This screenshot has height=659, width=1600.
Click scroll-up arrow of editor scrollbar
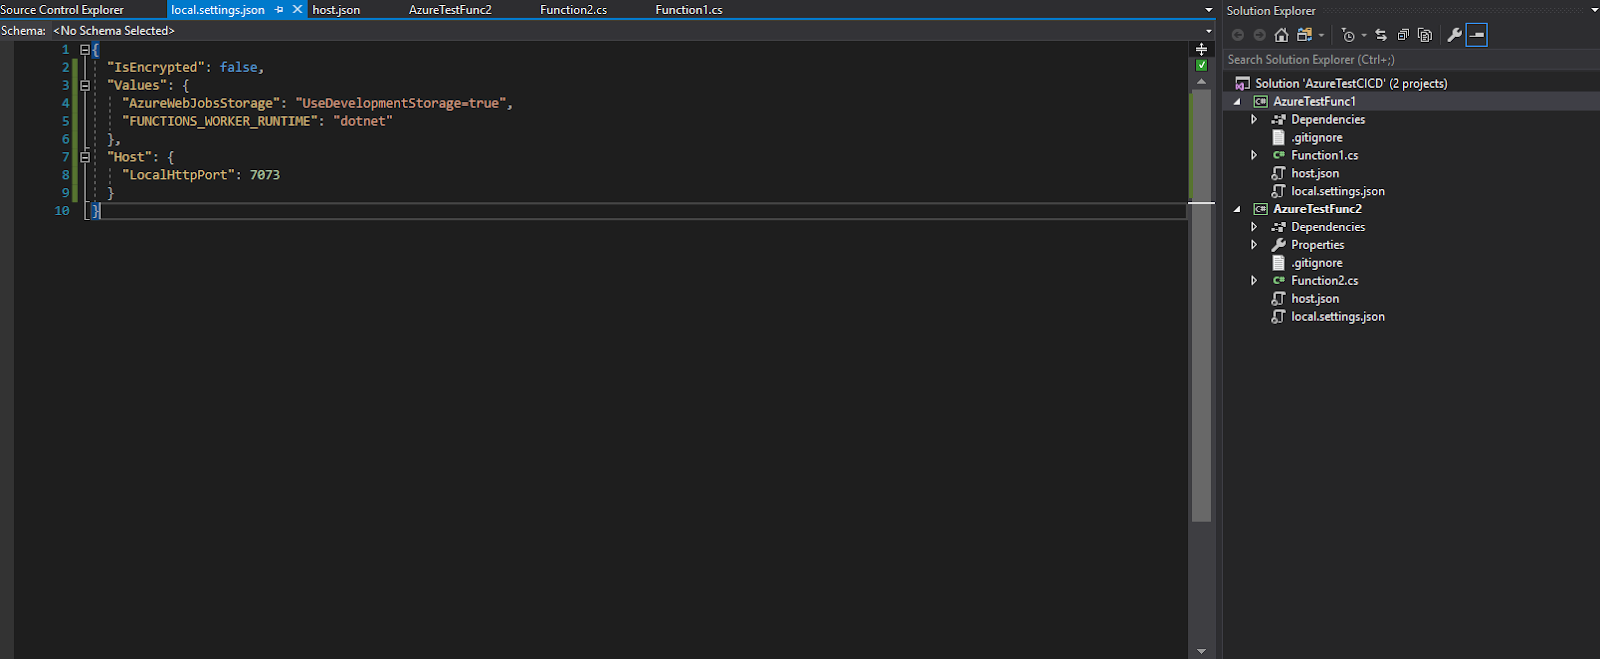pos(1201,81)
